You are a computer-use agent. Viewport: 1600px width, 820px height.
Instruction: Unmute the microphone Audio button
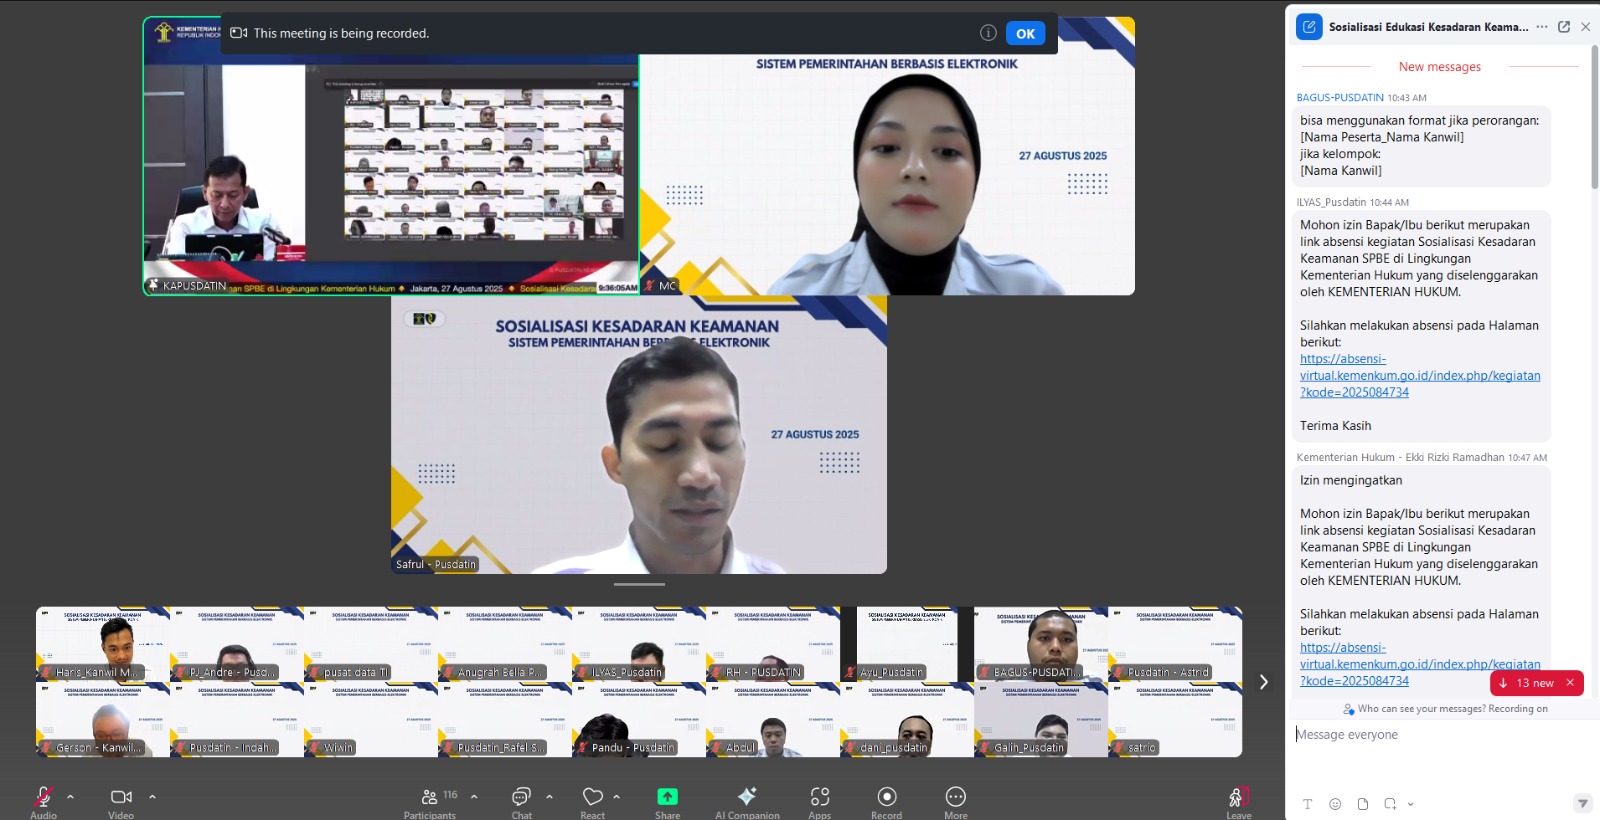43,798
